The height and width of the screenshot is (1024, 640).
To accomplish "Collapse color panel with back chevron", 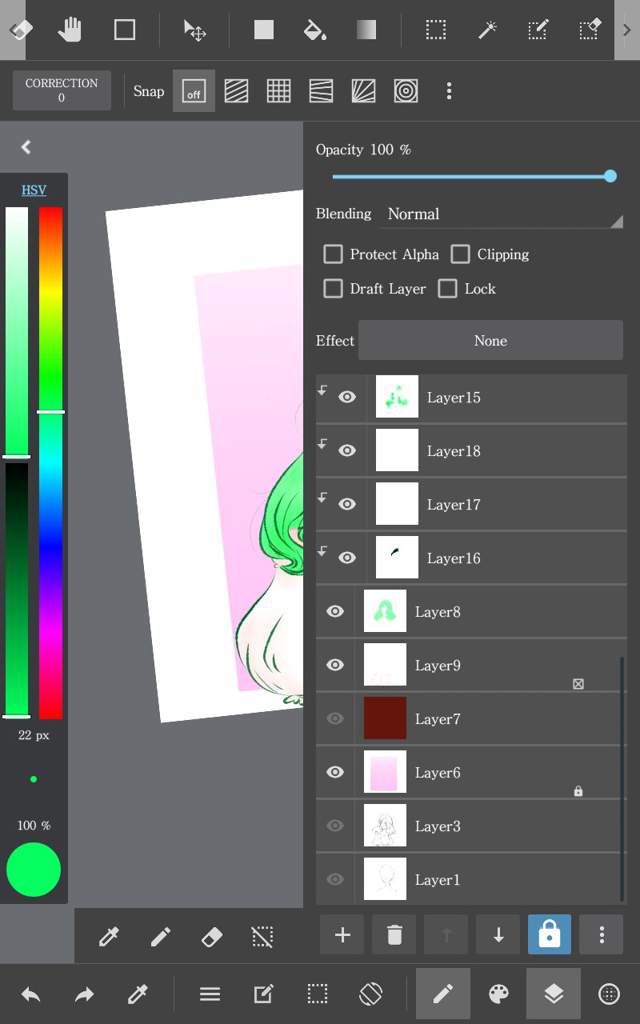I will (x=26, y=147).
